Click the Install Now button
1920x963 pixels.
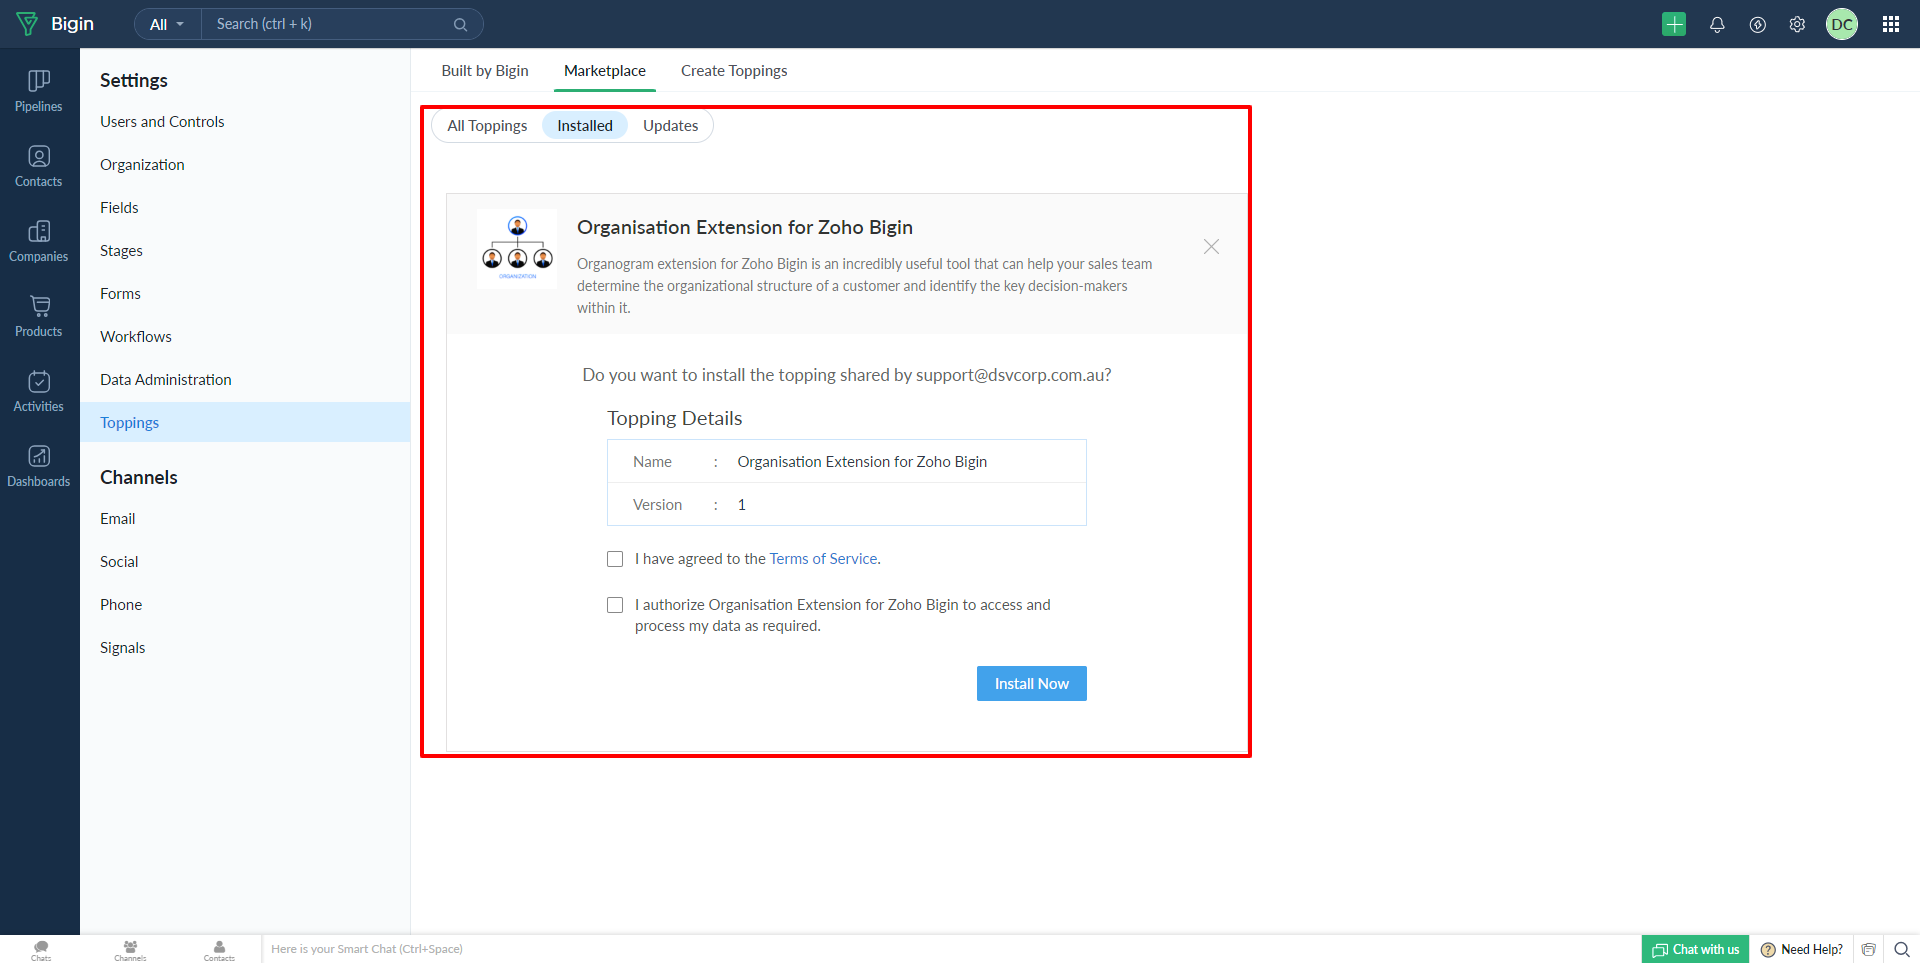[x=1032, y=684]
